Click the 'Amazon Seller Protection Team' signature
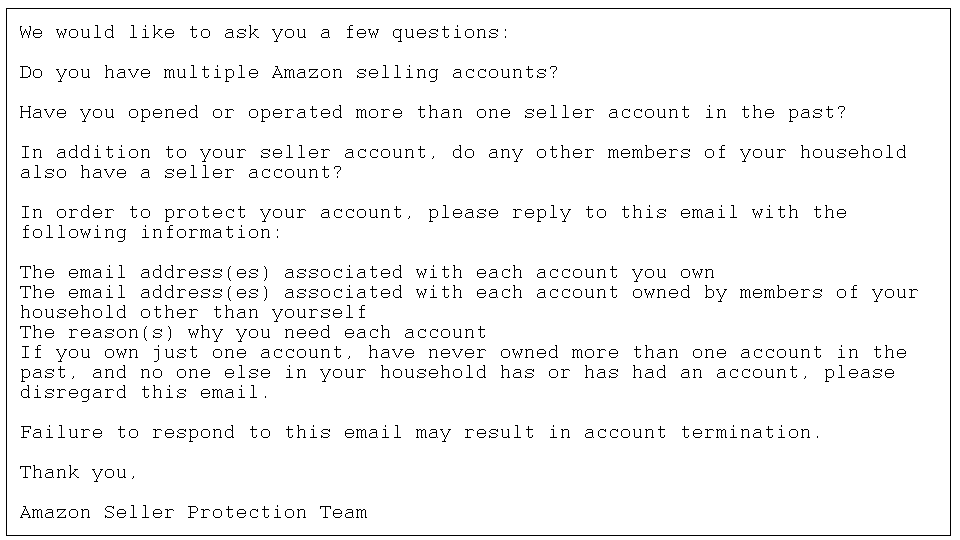 pyautogui.click(x=193, y=512)
